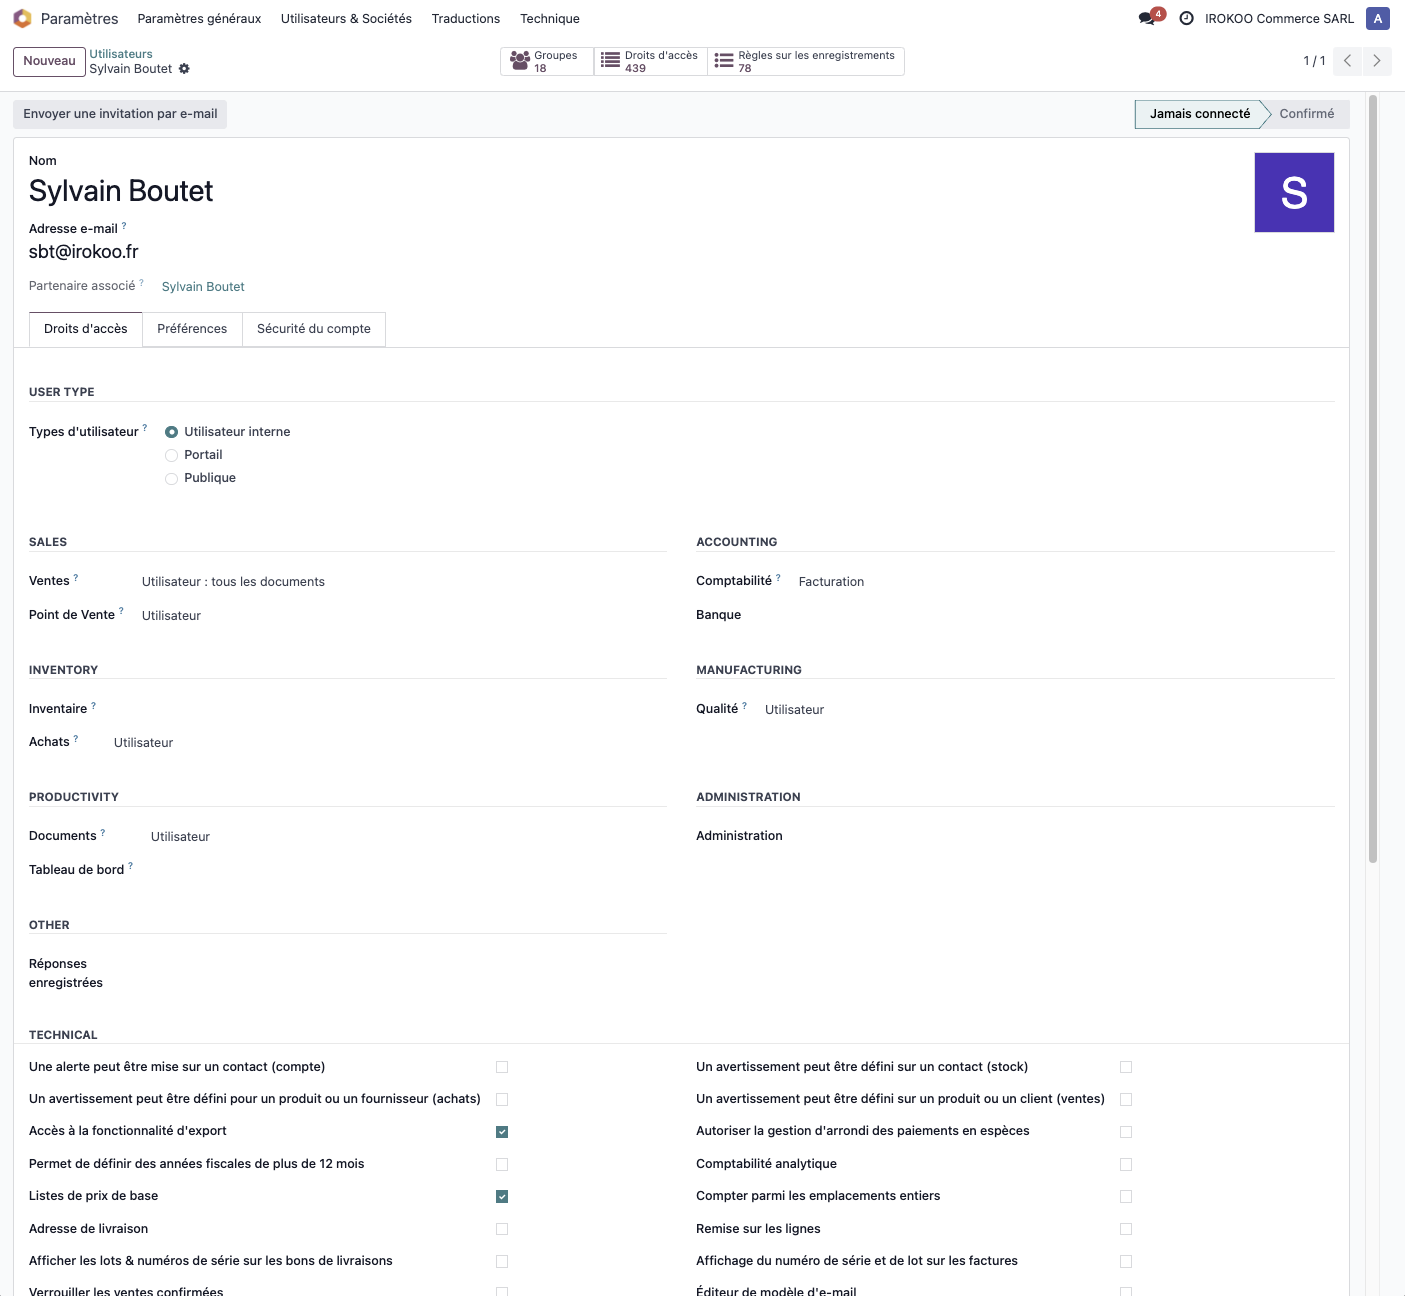
Task: Show help tooltip for Achats
Action: [x=76, y=739]
